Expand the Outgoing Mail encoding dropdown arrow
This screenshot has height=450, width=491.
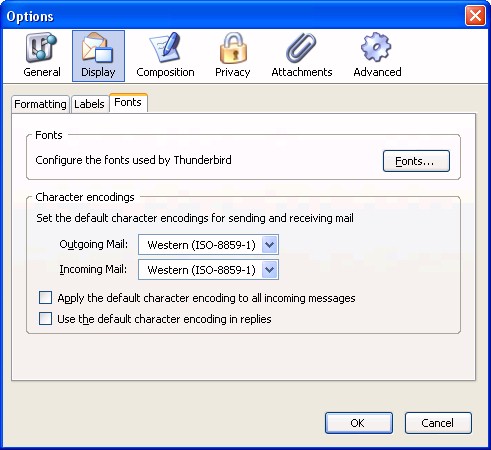pyautogui.click(x=269, y=245)
